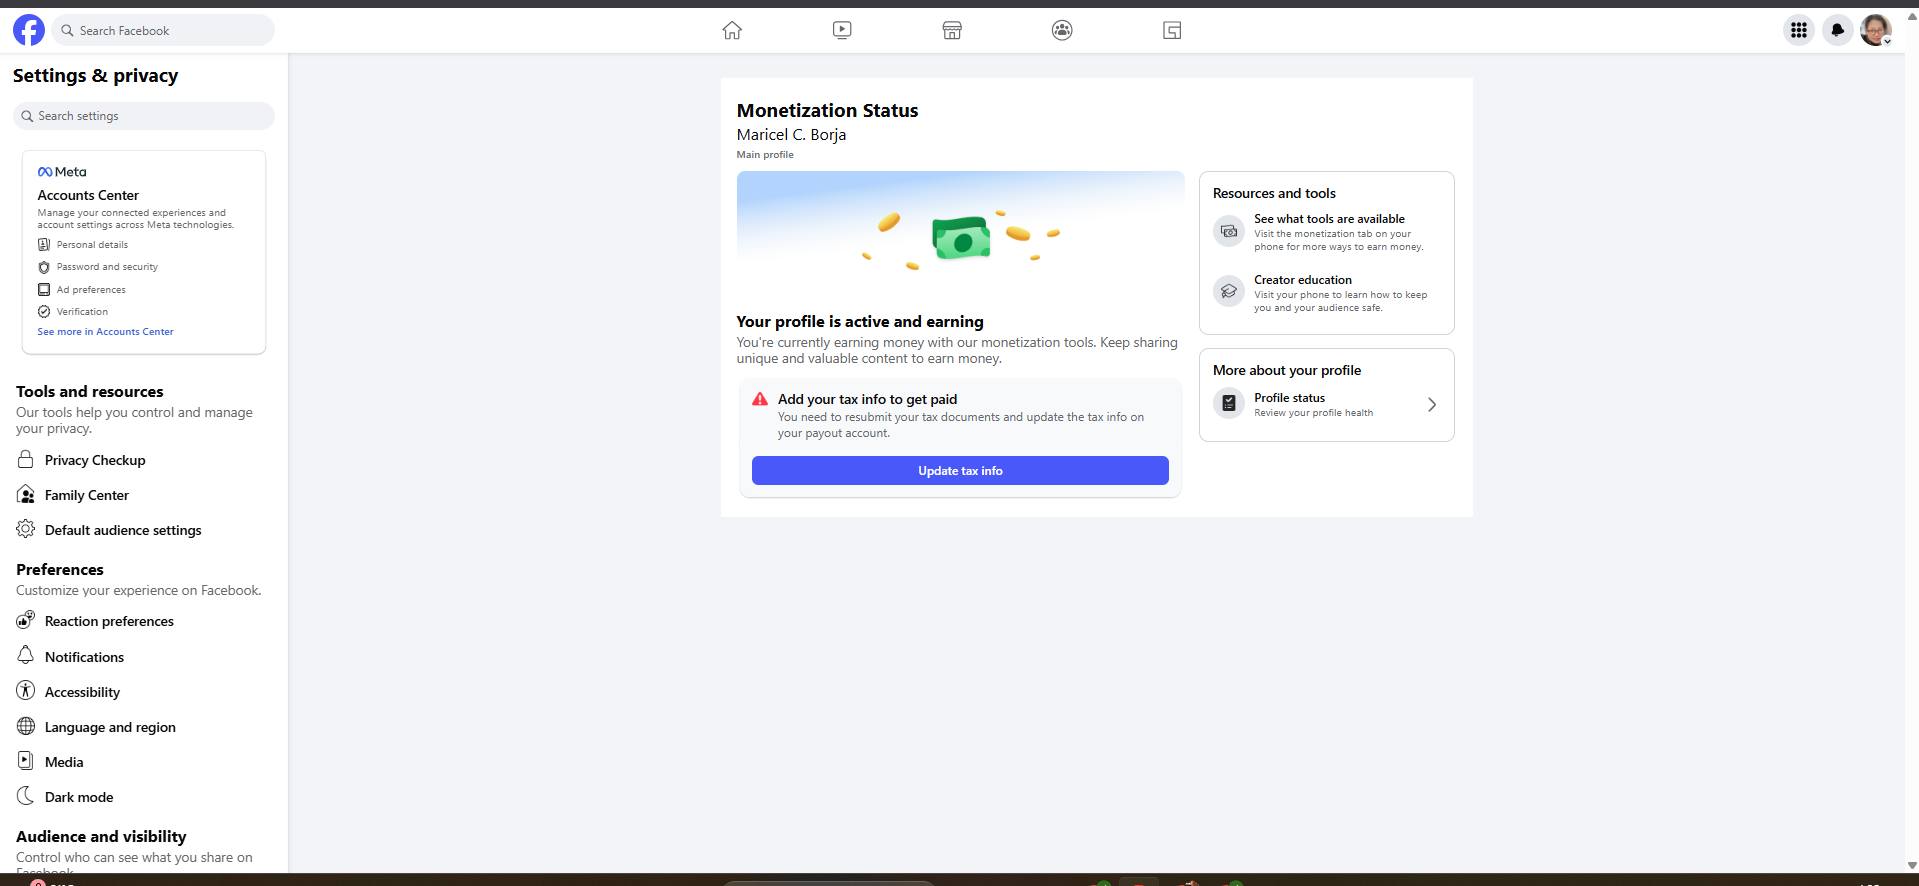Click the Notifications bell icon in sidebar

pyautogui.click(x=26, y=655)
